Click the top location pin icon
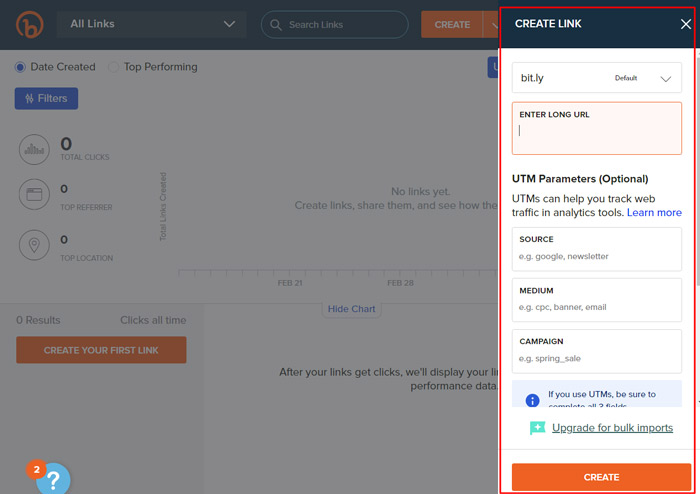 click(34, 245)
